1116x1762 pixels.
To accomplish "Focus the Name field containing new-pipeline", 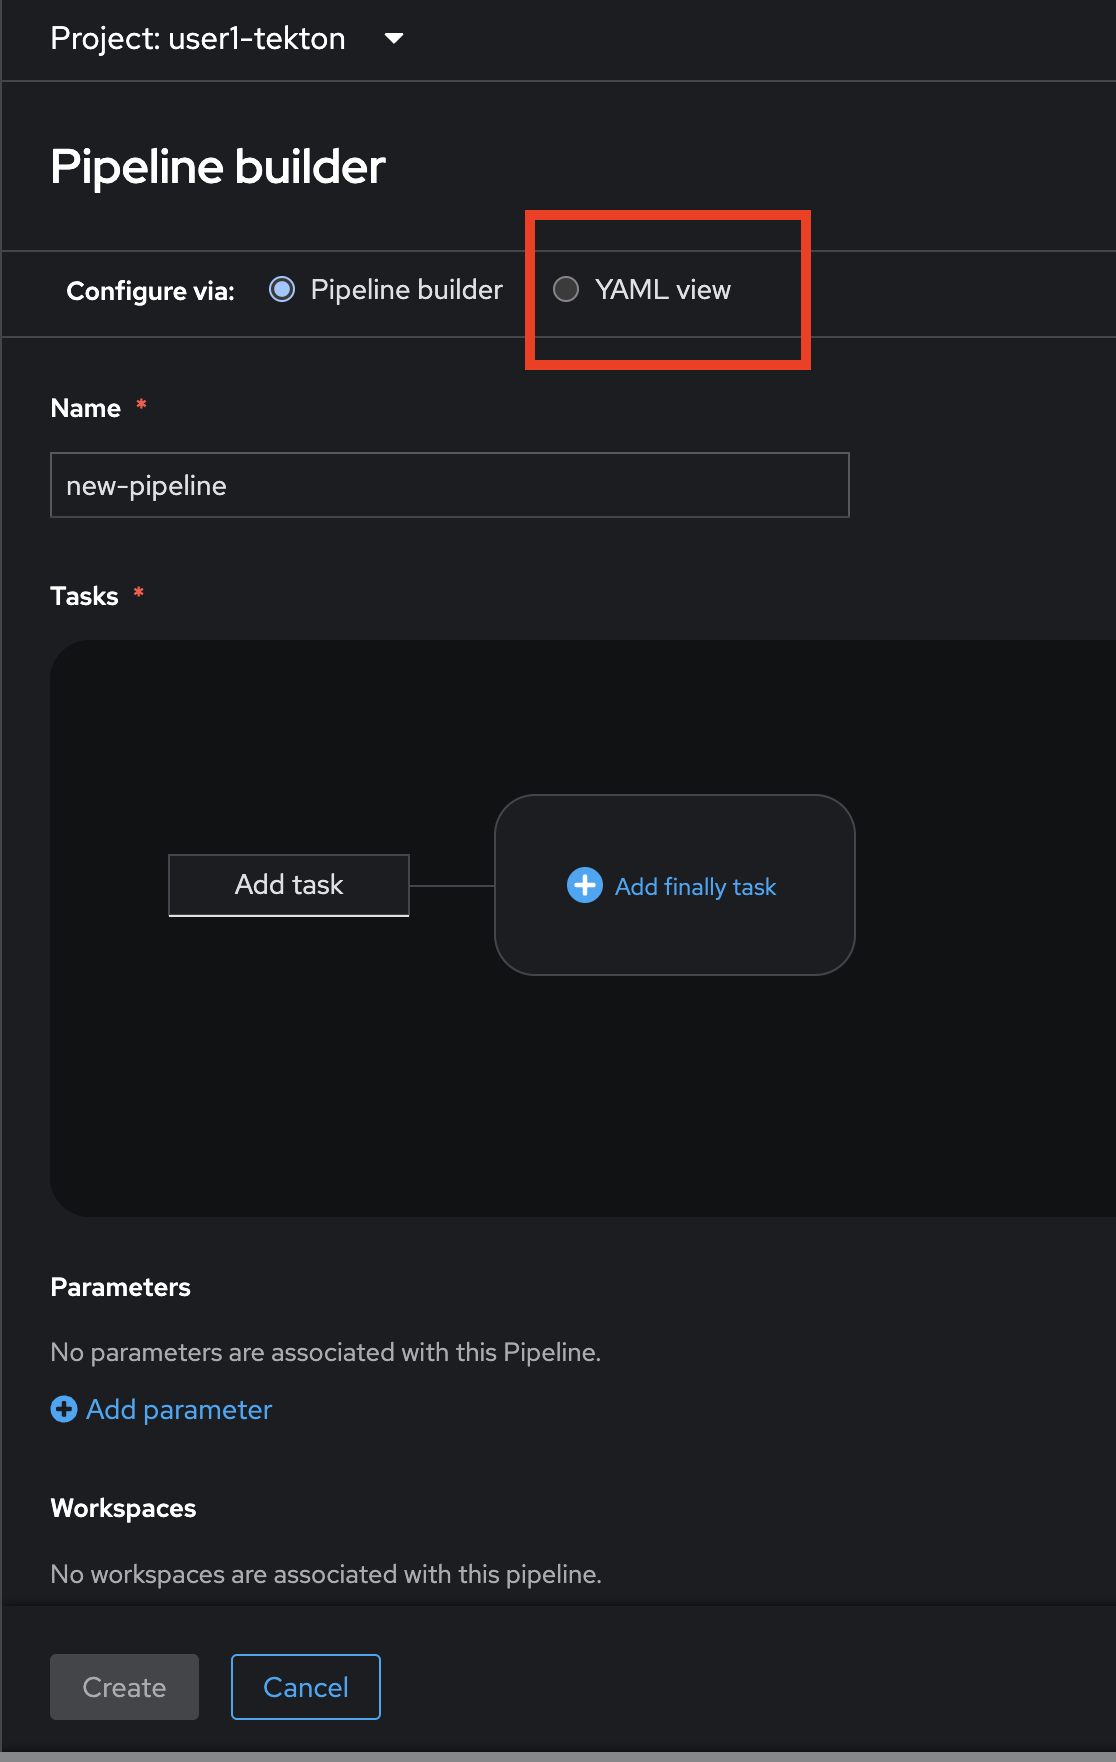I will click(450, 485).
